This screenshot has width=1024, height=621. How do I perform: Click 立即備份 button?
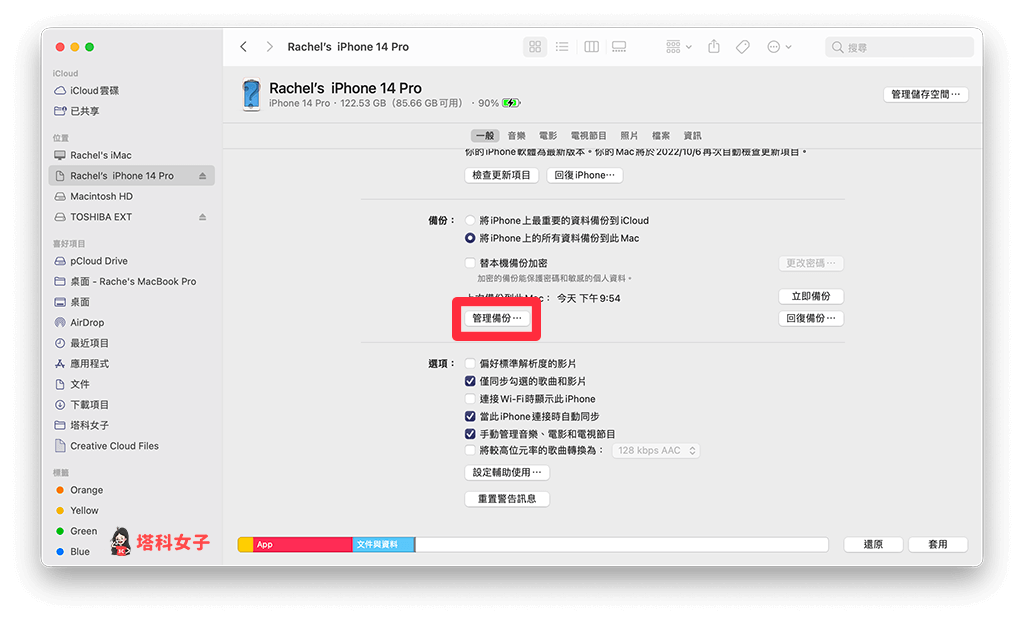click(x=811, y=296)
